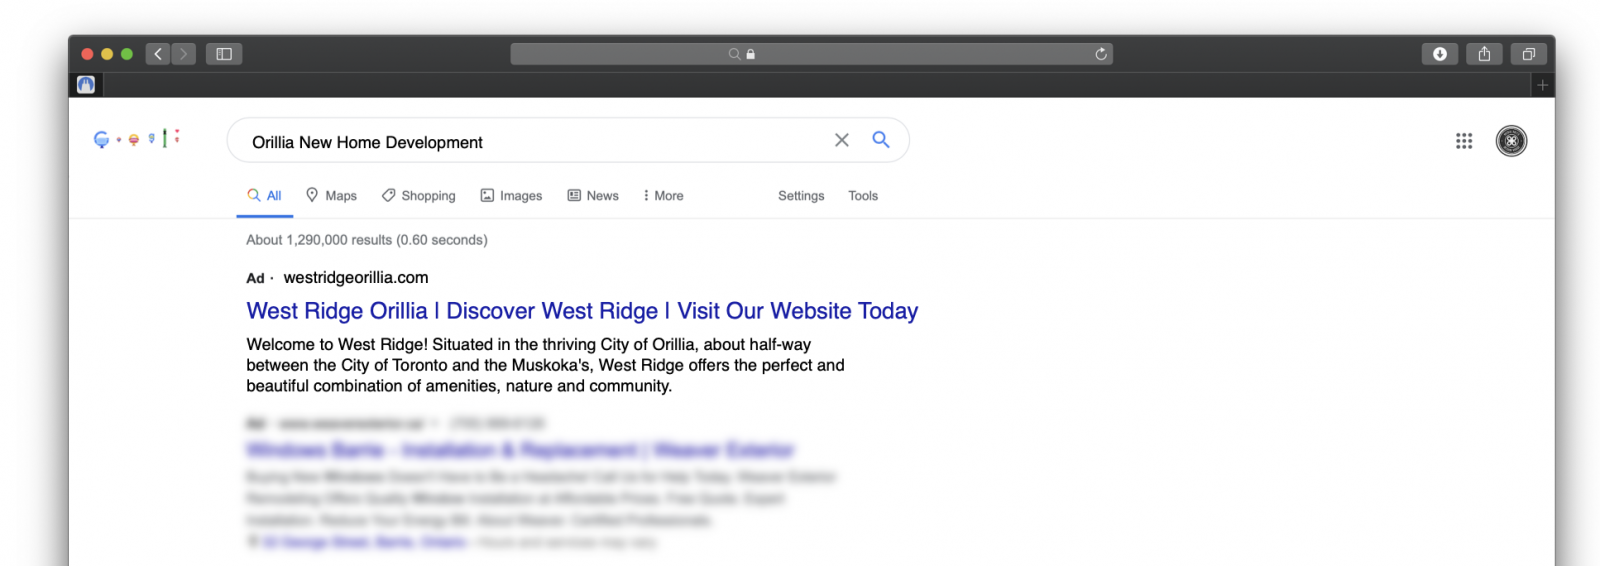Switch to the Shopping search tab

pyautogui.click(x=418, y=195)
